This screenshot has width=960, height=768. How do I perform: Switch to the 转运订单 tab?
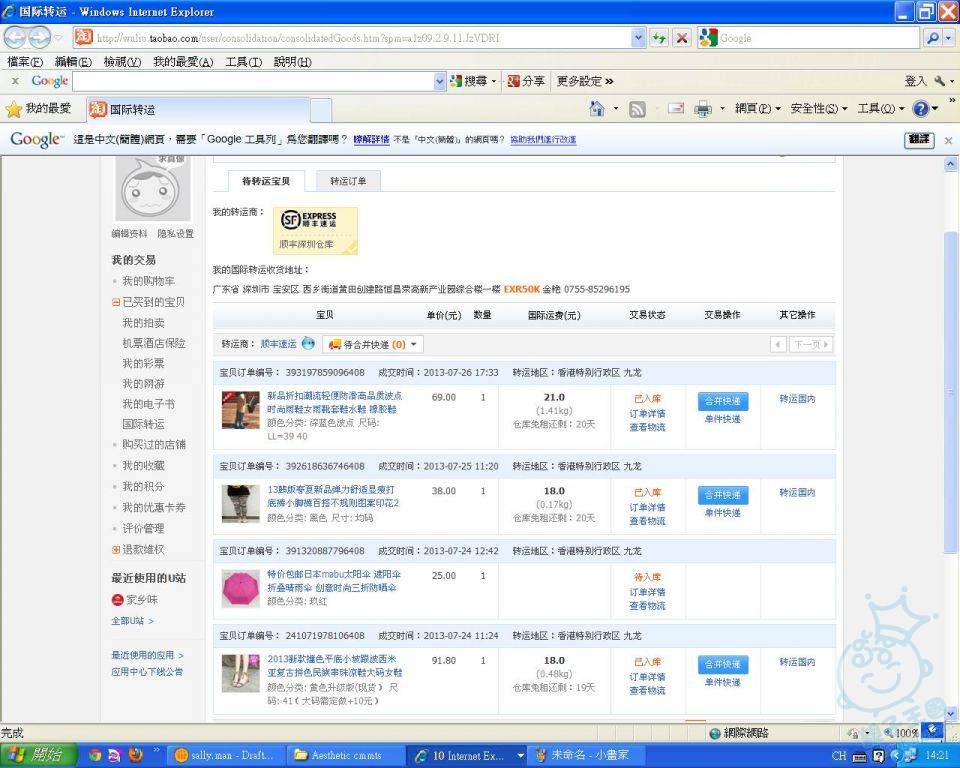pyautogui.click(x=348, y=181)
